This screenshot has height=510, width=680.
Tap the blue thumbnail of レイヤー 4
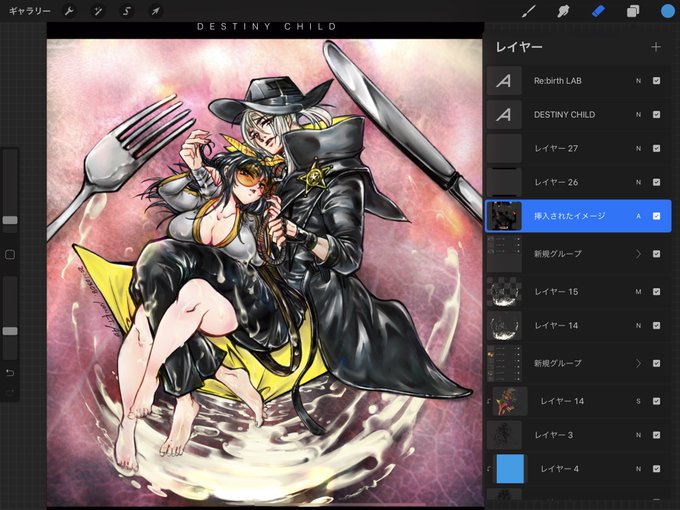pos(510,469)
